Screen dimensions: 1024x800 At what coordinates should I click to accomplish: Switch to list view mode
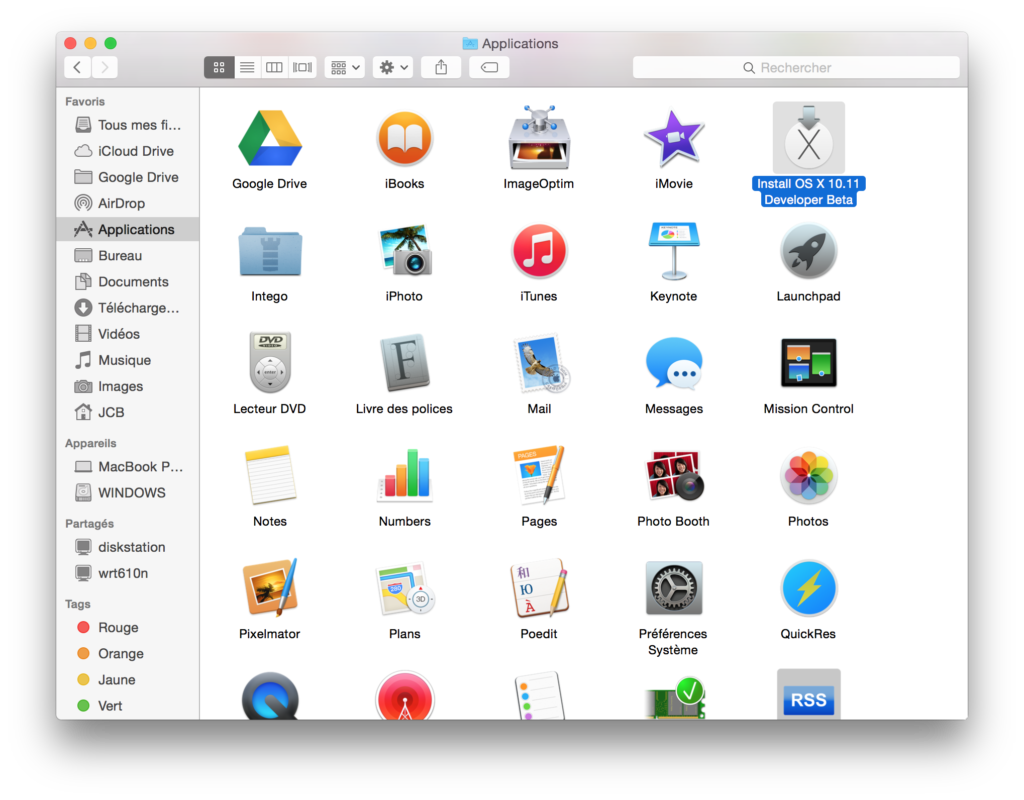pos(247,67)
